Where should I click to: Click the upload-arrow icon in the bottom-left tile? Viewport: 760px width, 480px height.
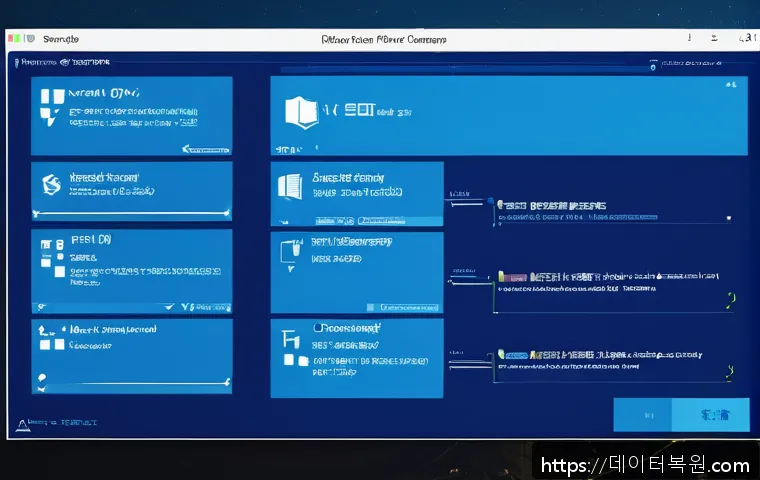click(46, 331)
